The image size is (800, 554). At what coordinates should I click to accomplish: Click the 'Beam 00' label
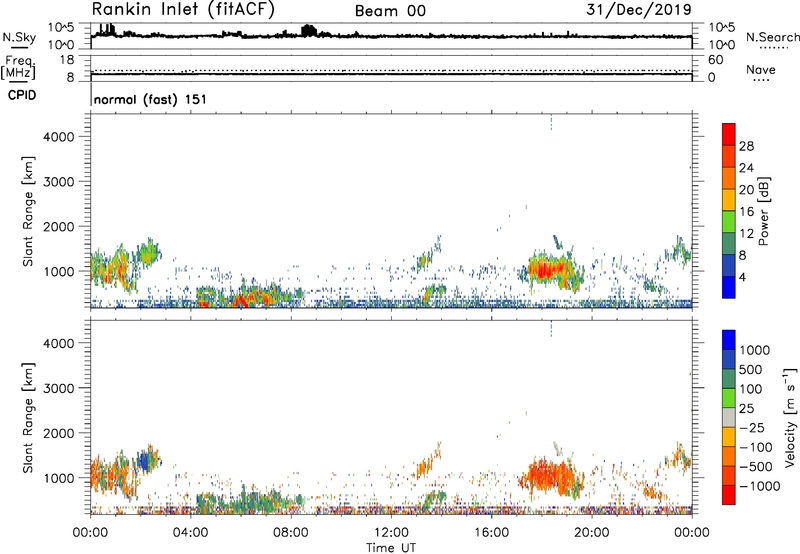click(390, 11)
